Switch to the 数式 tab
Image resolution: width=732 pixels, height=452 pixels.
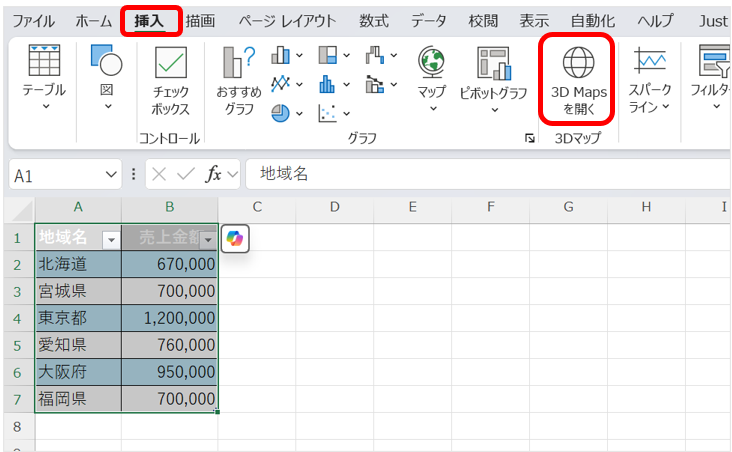tap(374, 21)
